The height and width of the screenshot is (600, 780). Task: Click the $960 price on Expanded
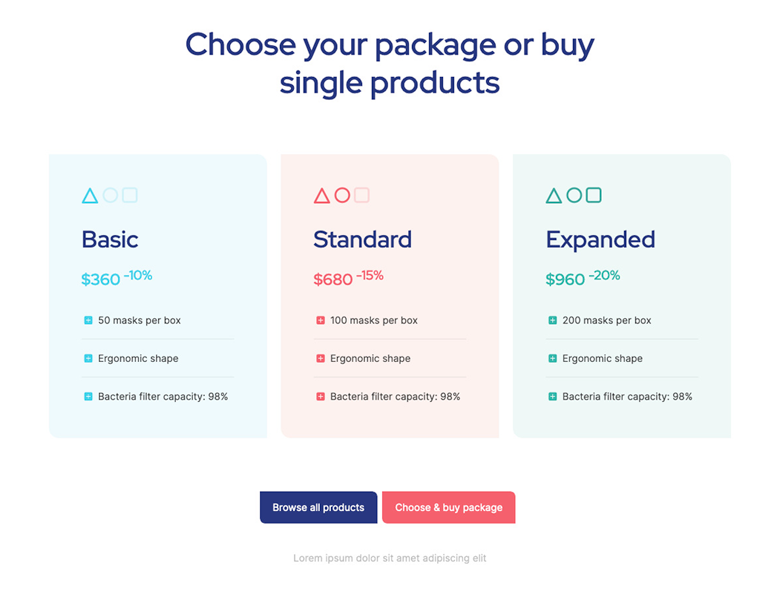[x=565, y=280]
